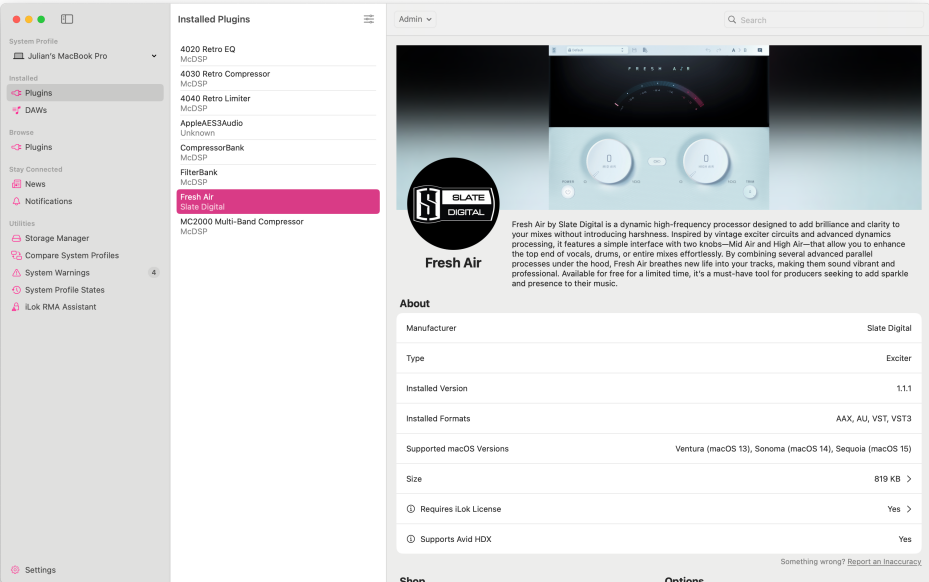Screen dimensions: 929x582
Task: Open the Admin dropdown menu
Action: click(x=415, y=19)
